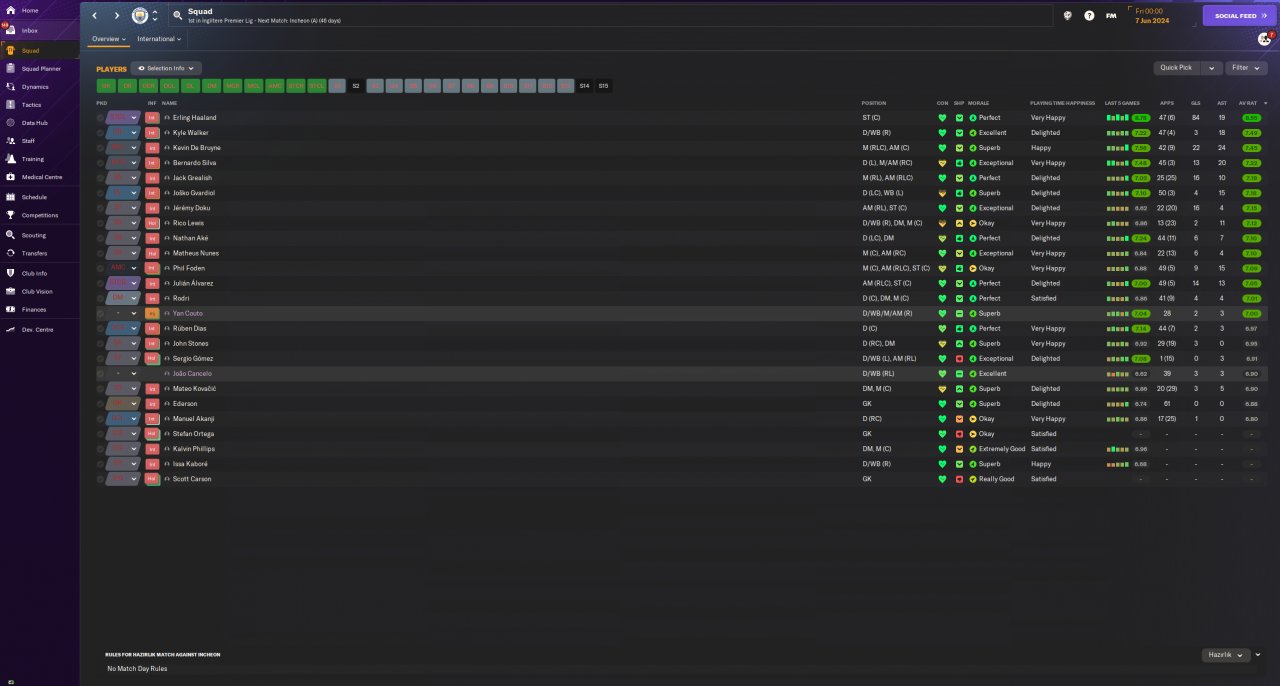The width and height of the screenshot is (1280, 686).
Task: Open the Staff sidebar icon
Action: click(10, 141)
